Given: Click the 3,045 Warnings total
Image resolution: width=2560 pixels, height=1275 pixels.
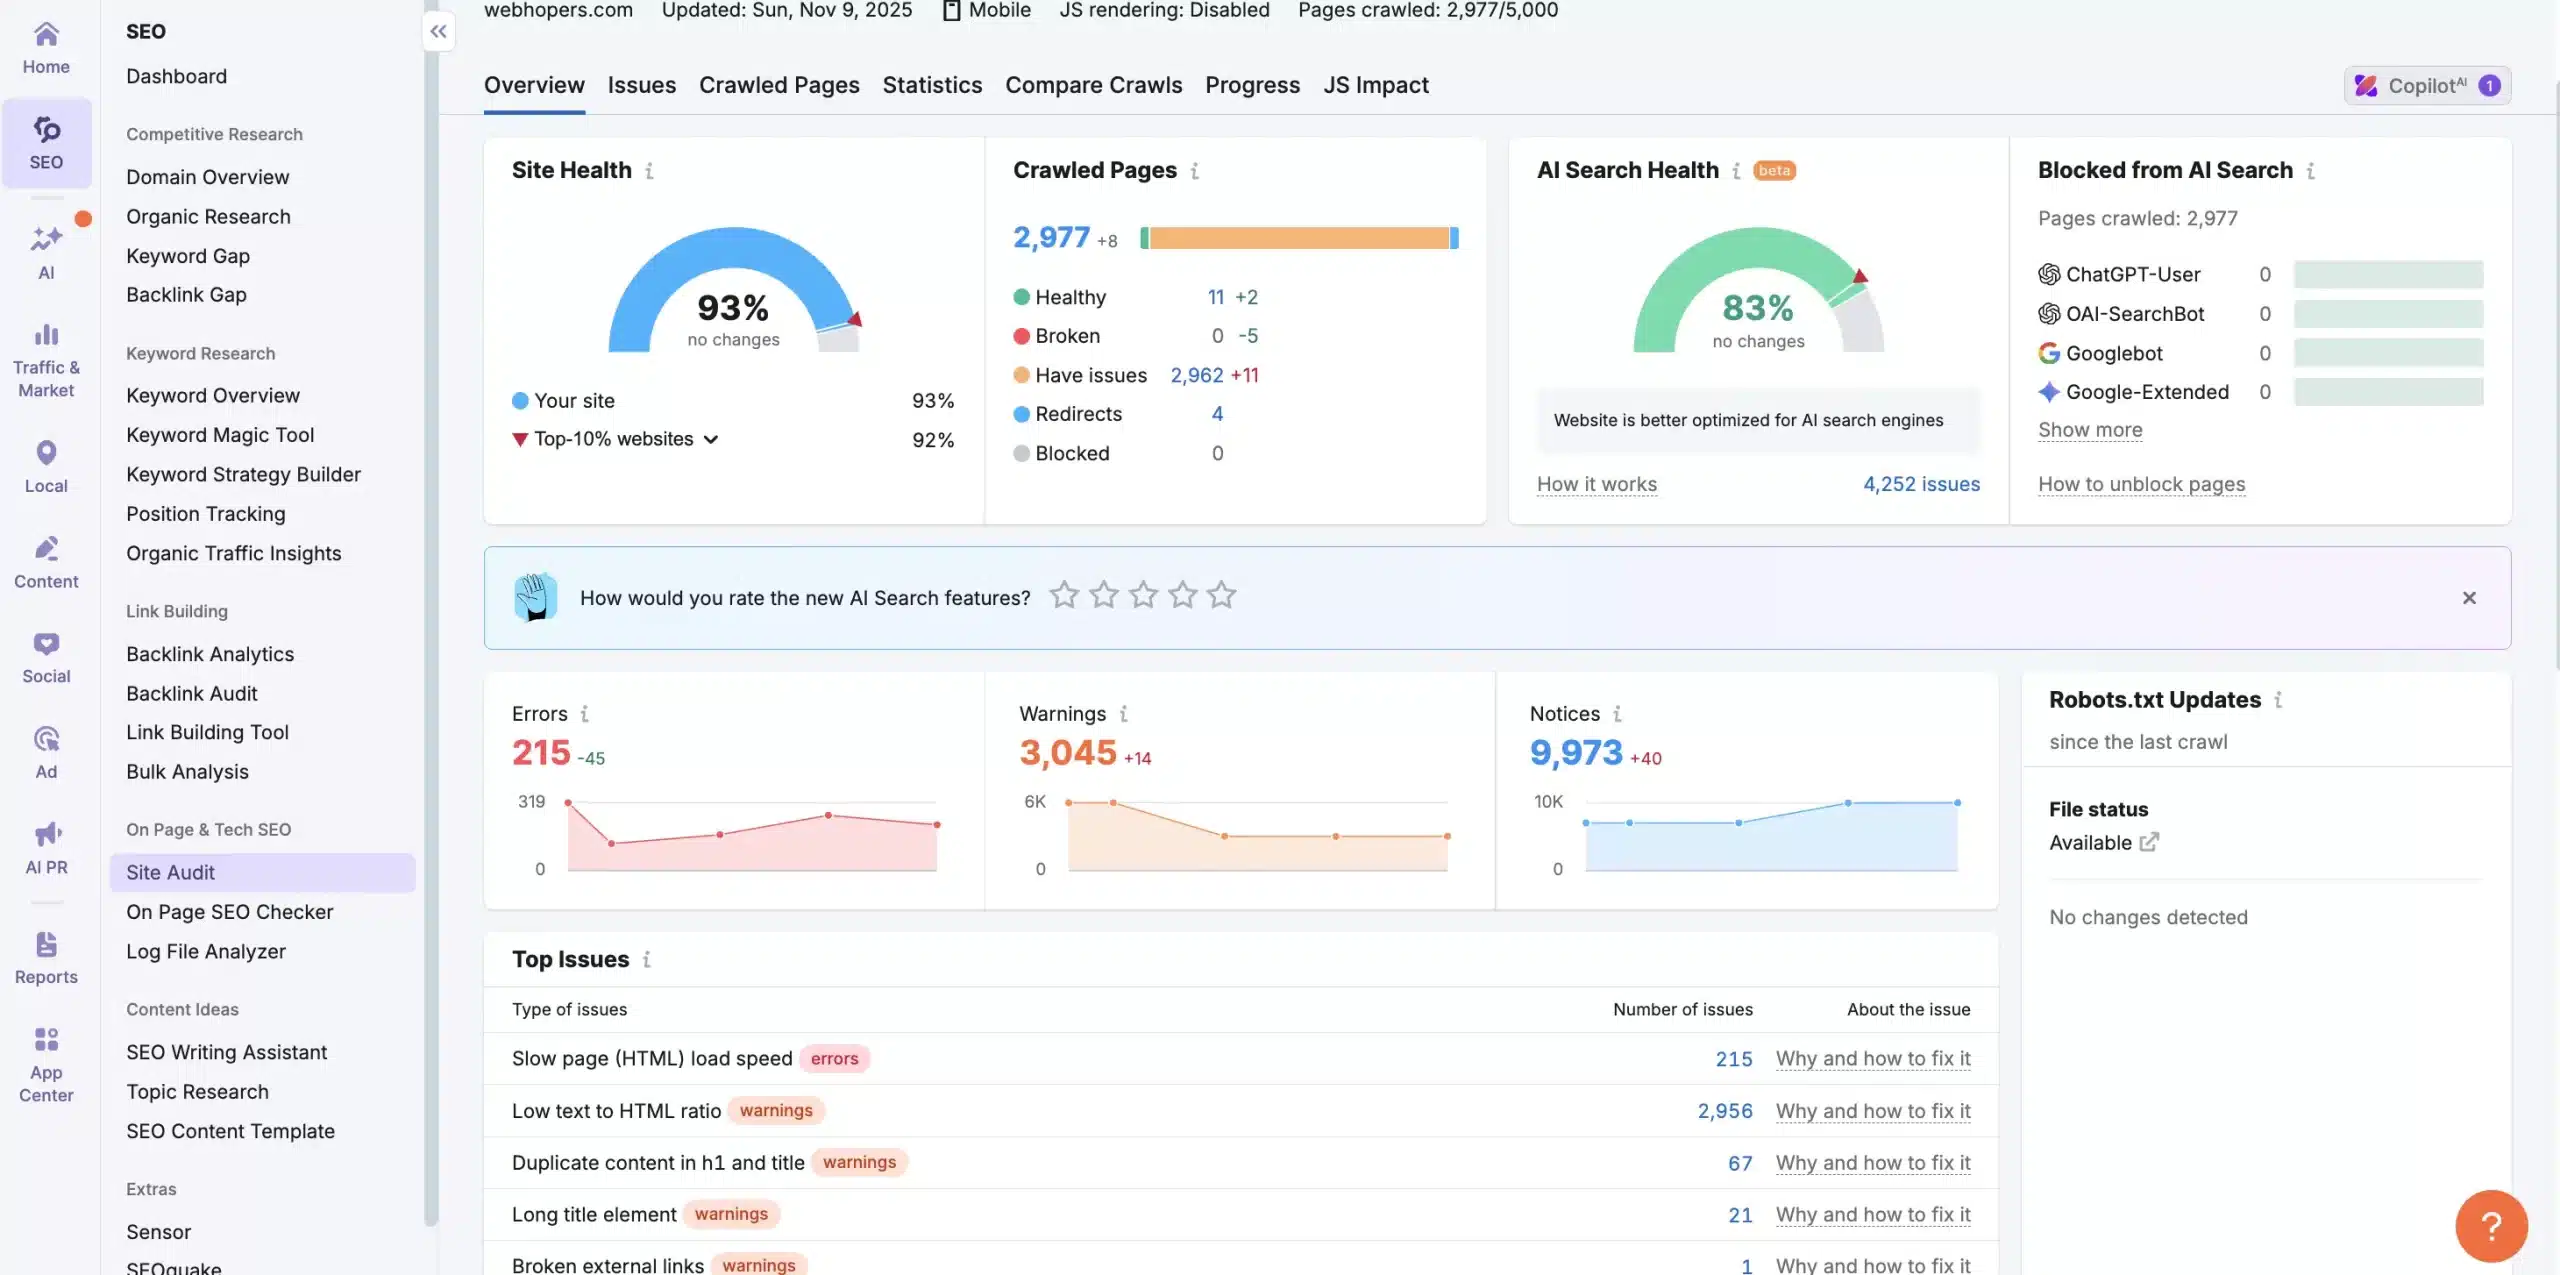Looking at the screenshot, I should [1067, 752].
